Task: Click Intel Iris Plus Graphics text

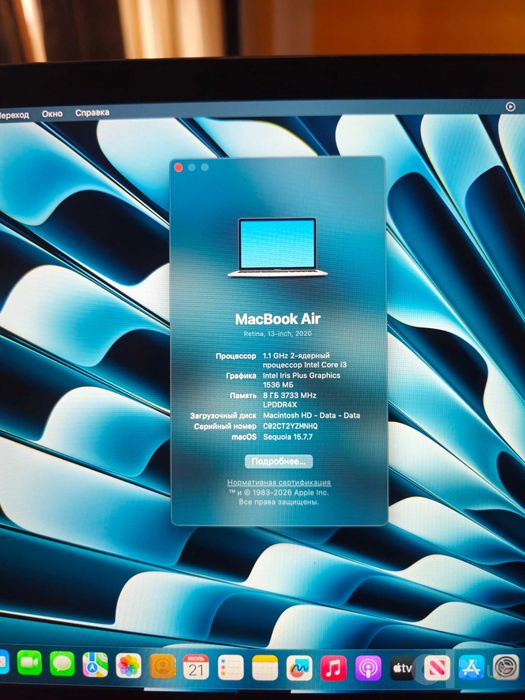Action: (x=301, y=375)
